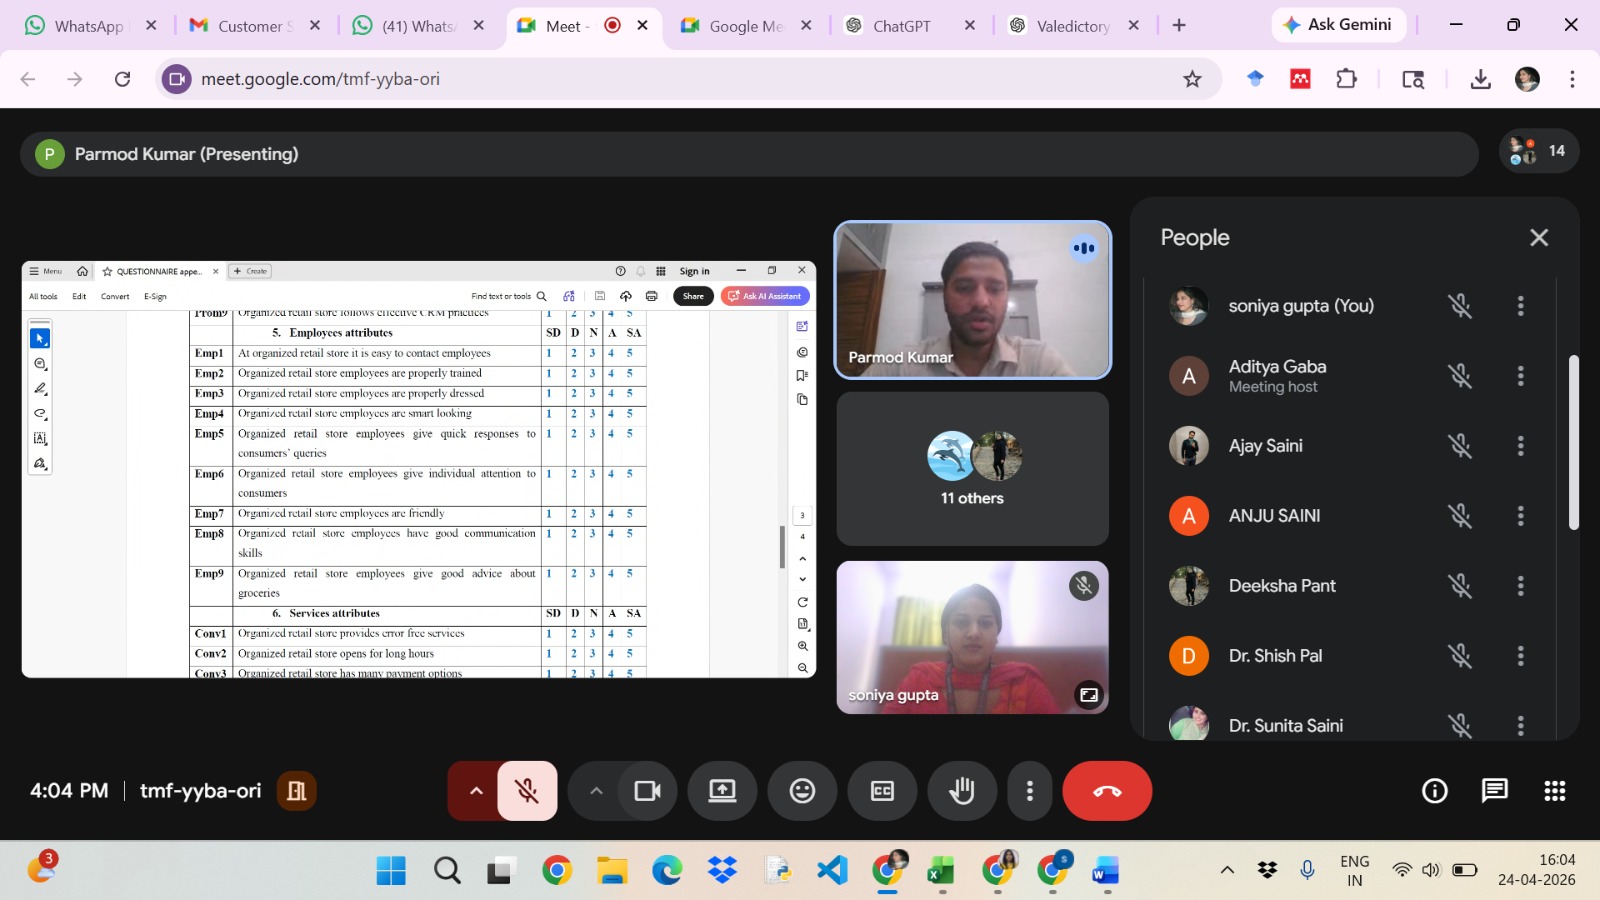
Task: Show participant count button with 14
Action: point(1538,151)
